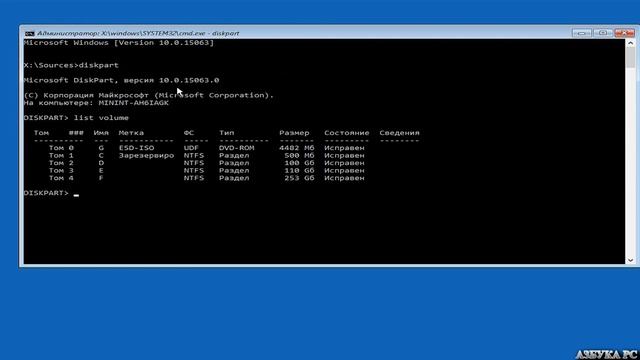Image resolution: width=640 pixels, height=360 pixels.
Task: Click drive letter G in Том 0 row
Action: (101, 148)
